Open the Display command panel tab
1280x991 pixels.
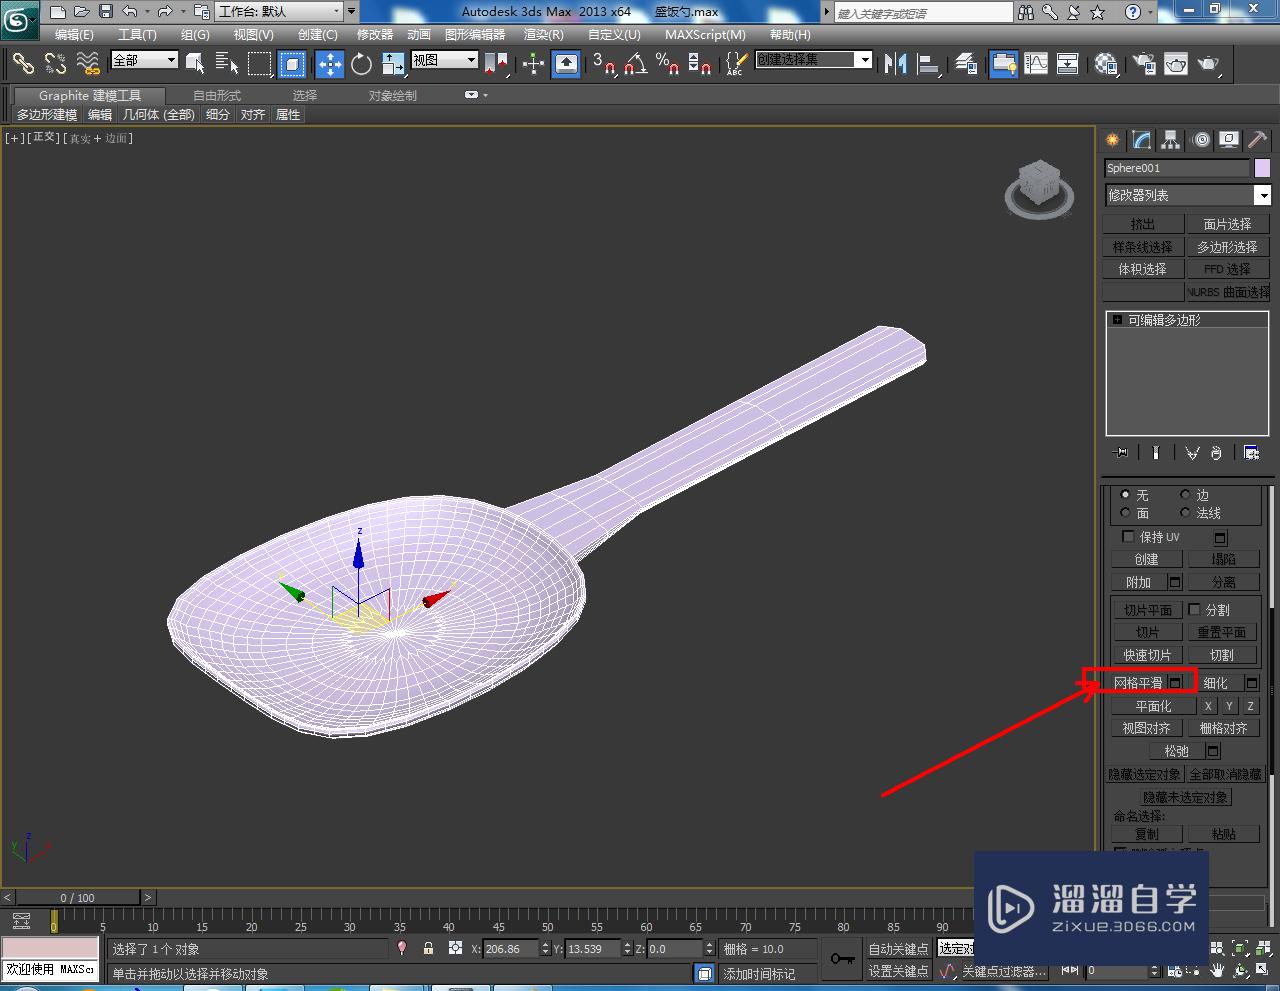1229,140
